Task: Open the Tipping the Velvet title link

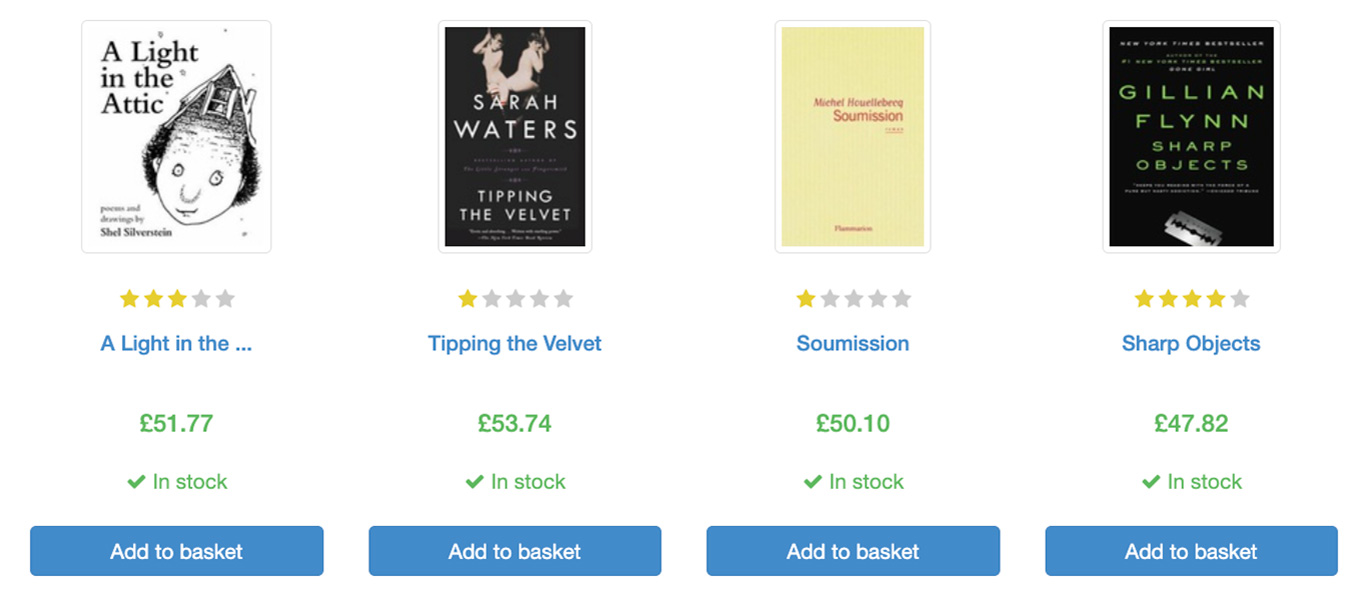Action: point(515,344)
